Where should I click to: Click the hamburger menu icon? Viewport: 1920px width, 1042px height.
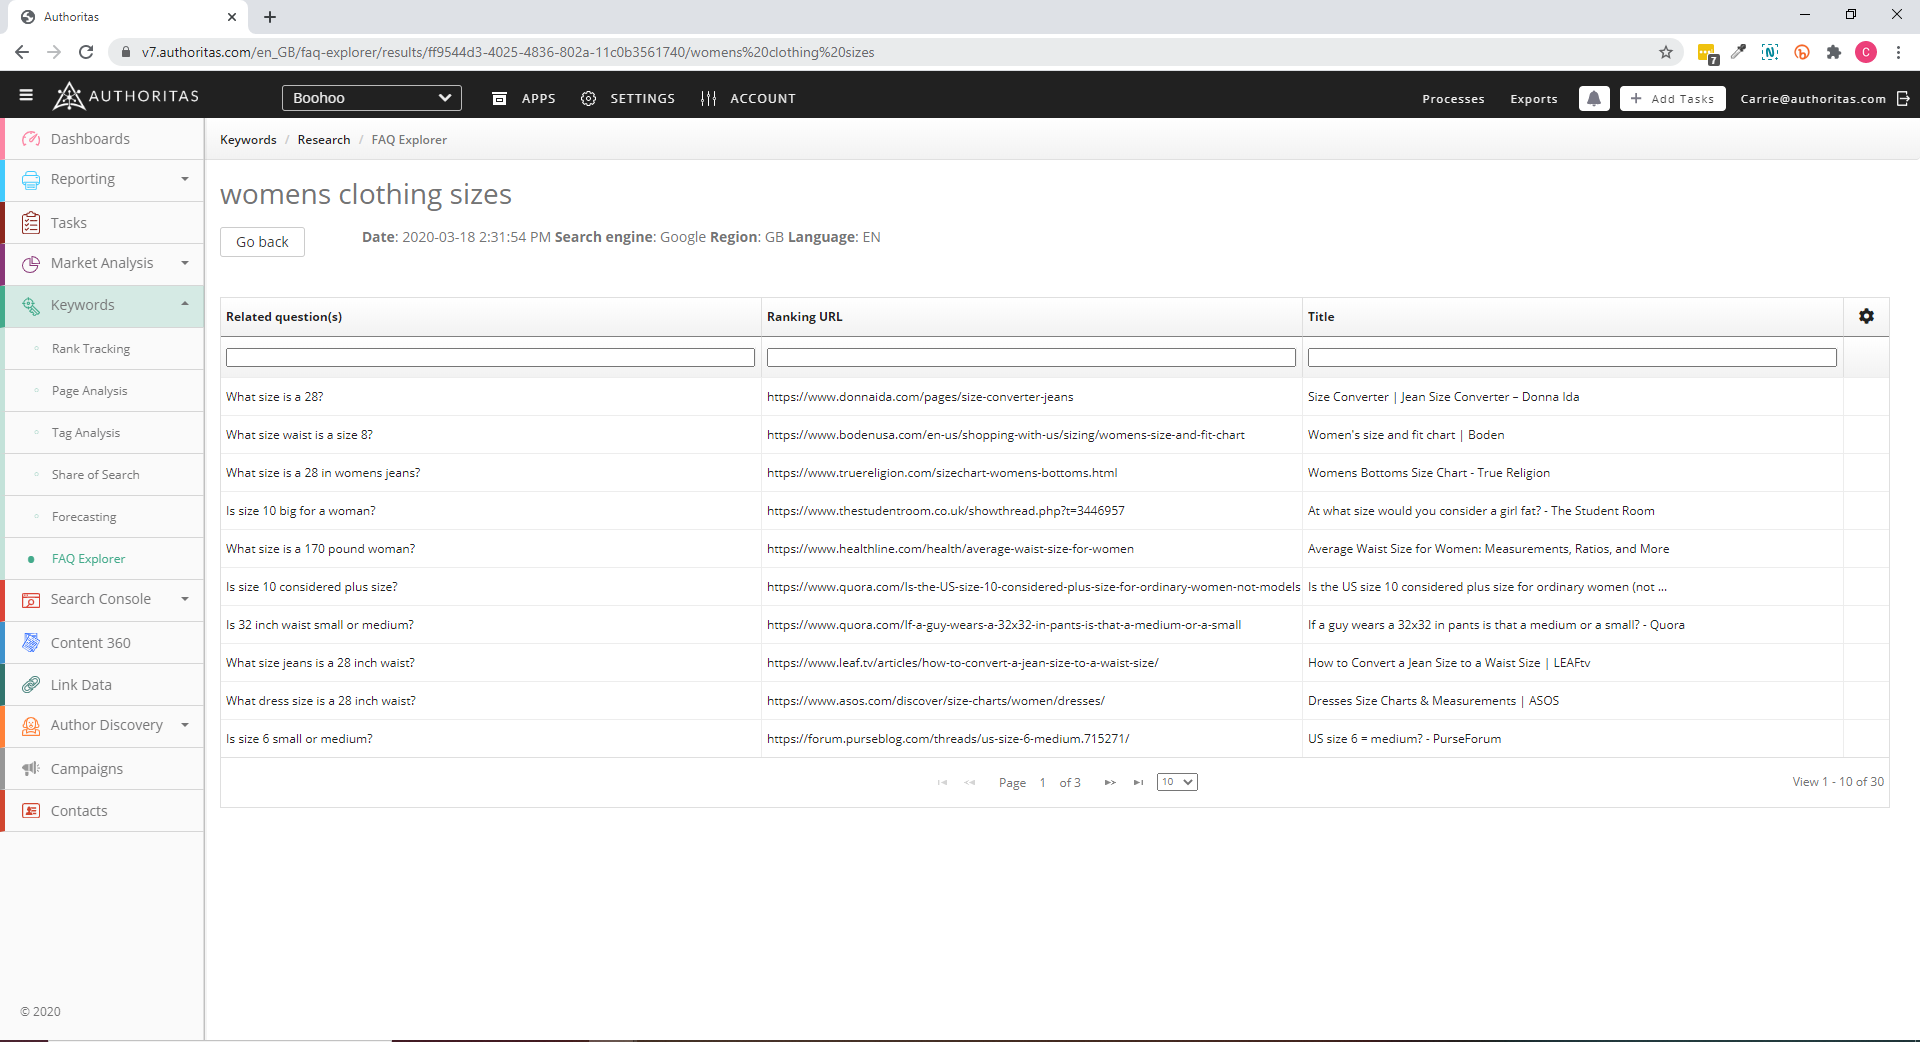[x=26, y=96]
